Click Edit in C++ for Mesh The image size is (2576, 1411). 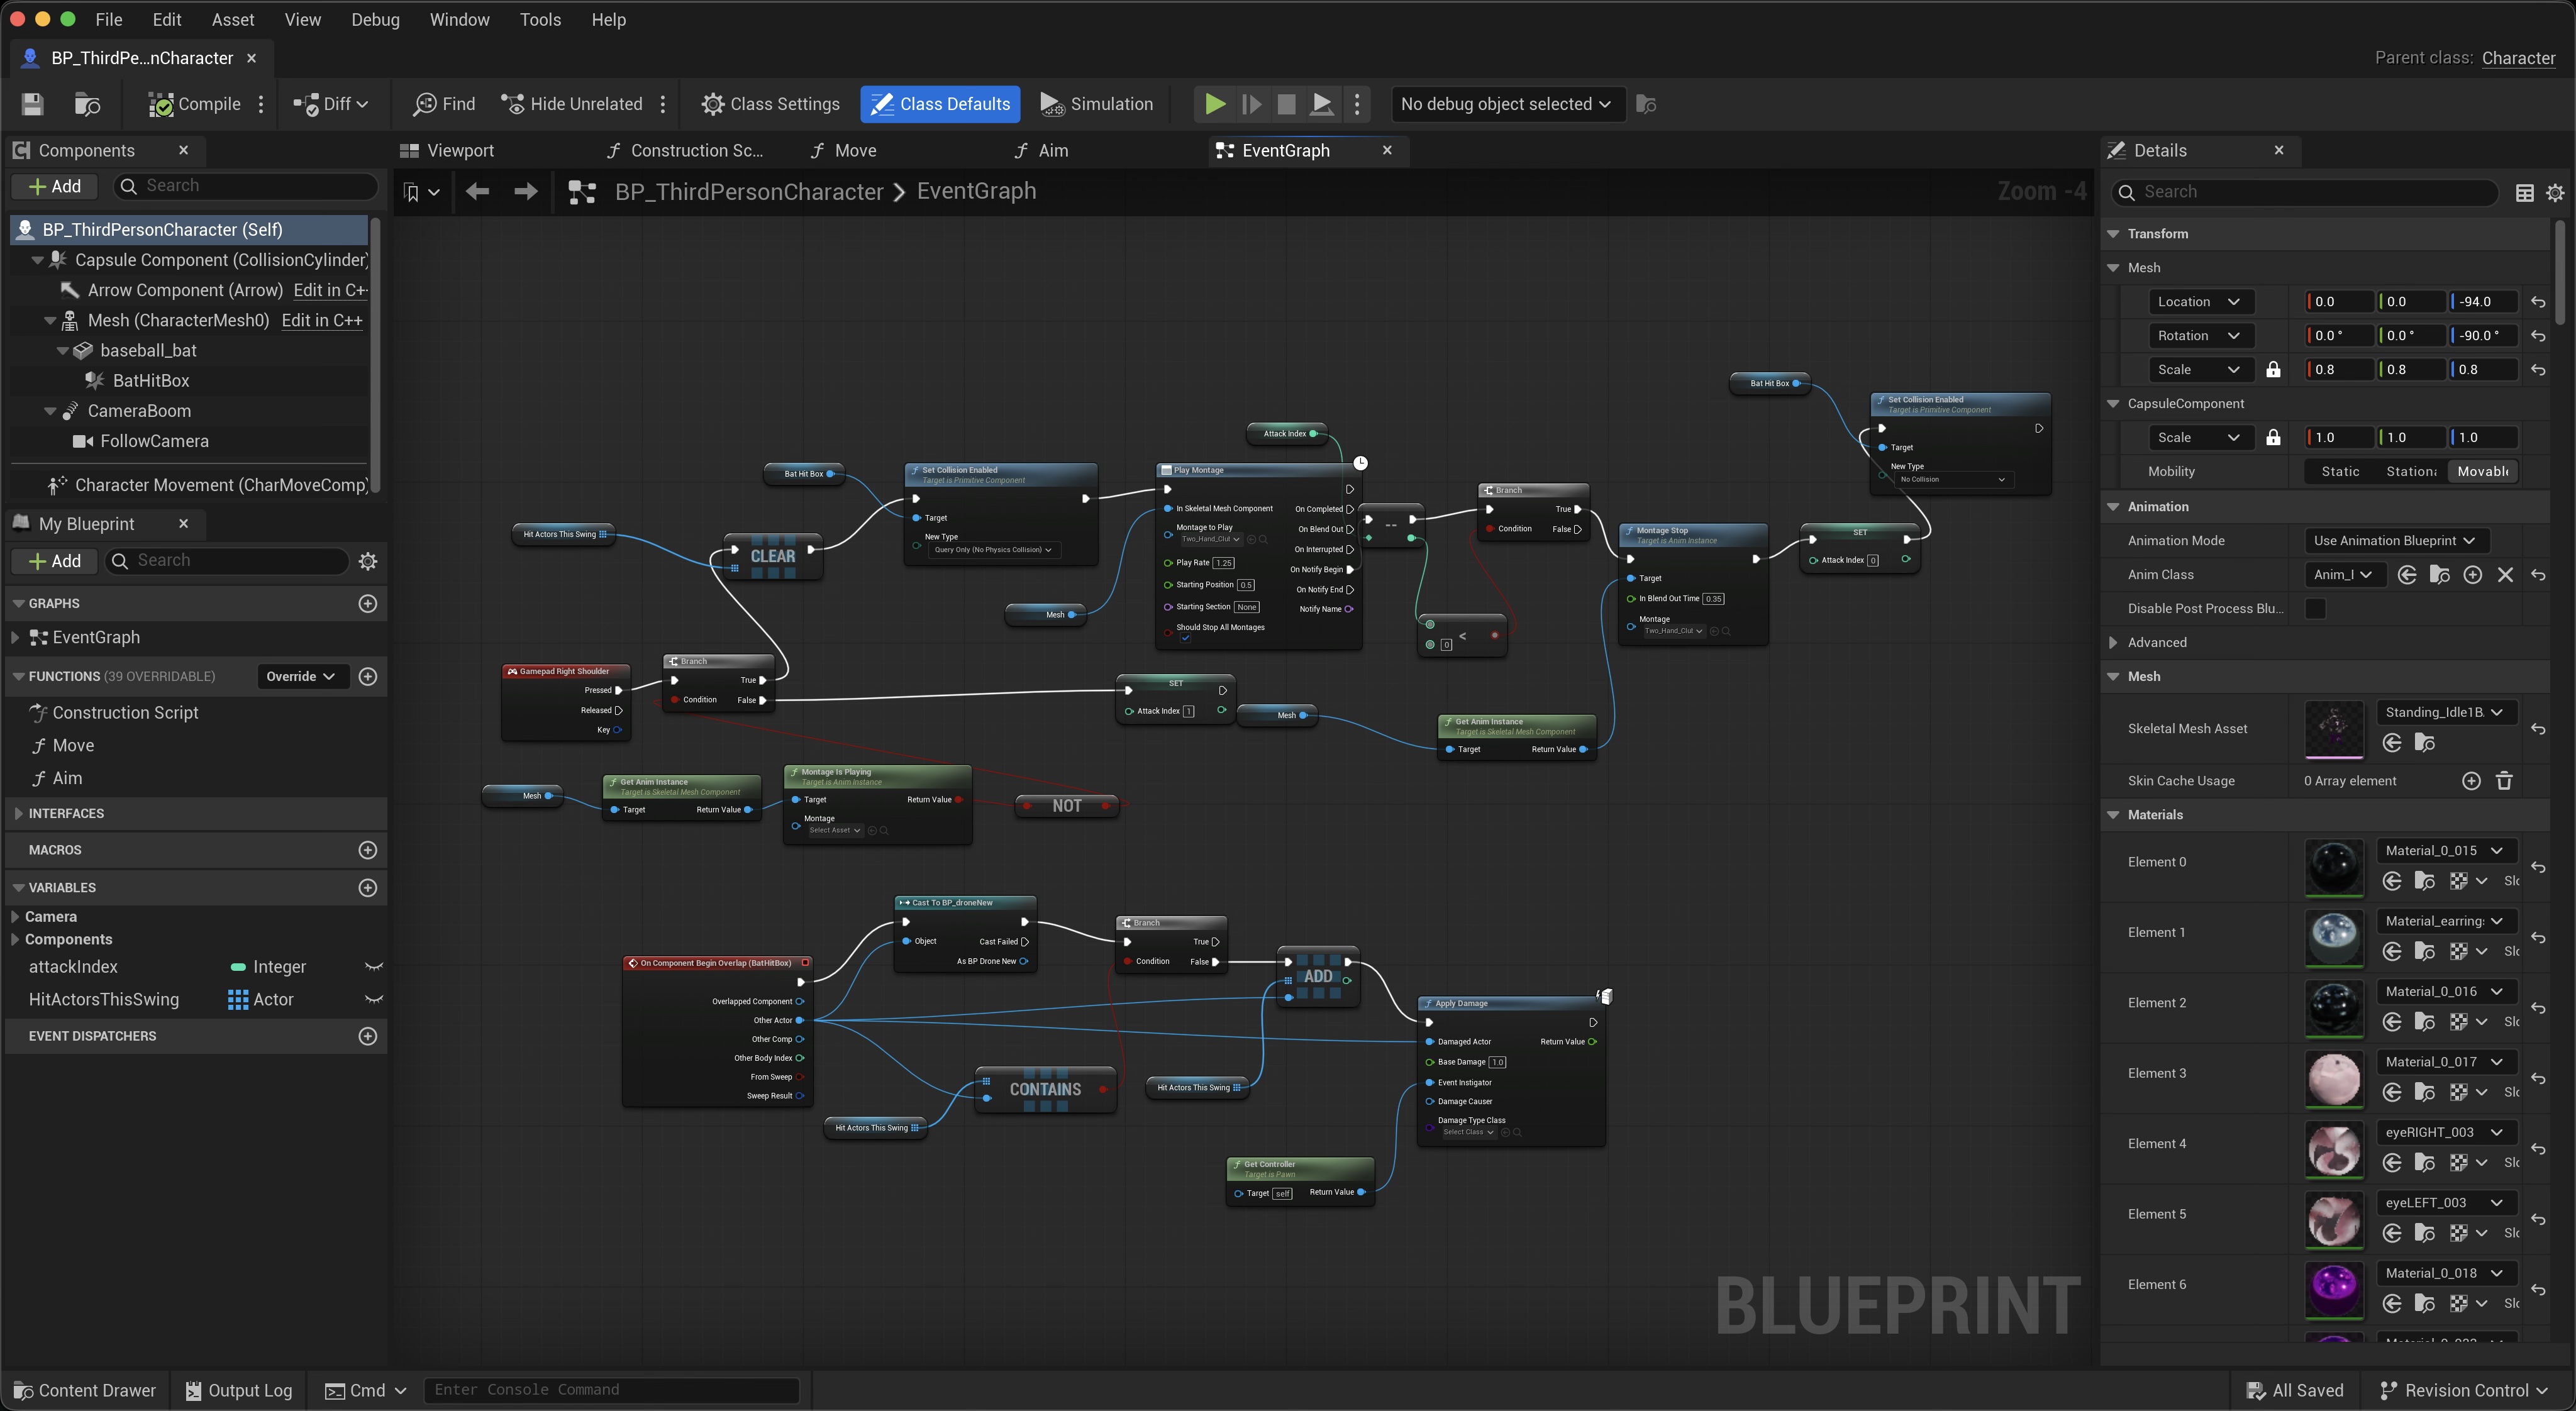[322, 321]
